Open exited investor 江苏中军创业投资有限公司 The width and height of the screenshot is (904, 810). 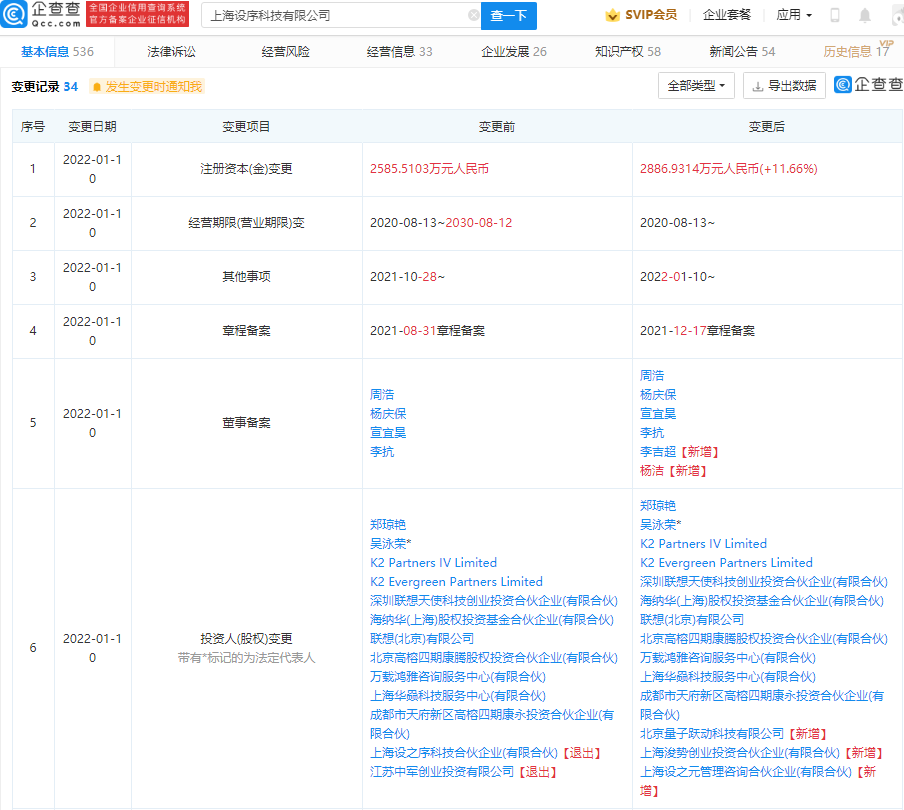pyautogui.click(x=442, y=772)
